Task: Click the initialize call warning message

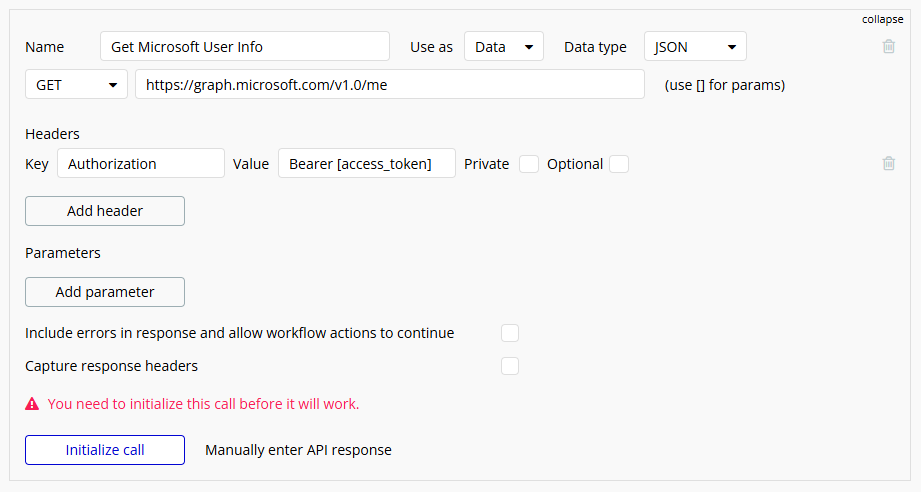Action: pos(203,404)
